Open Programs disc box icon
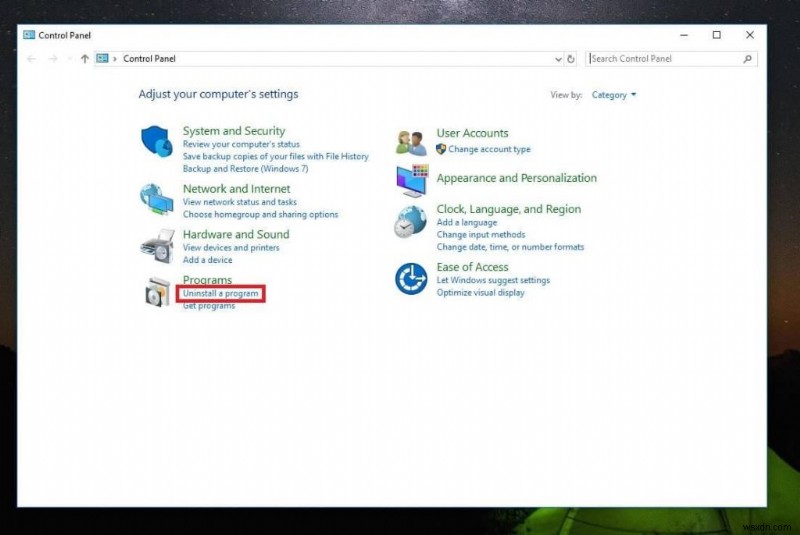Screen dimensions: 800x535 [157, 292]
